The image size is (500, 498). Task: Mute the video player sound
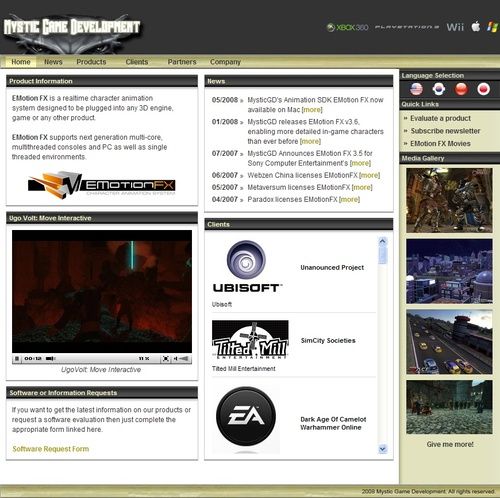[x=175, y=359]
